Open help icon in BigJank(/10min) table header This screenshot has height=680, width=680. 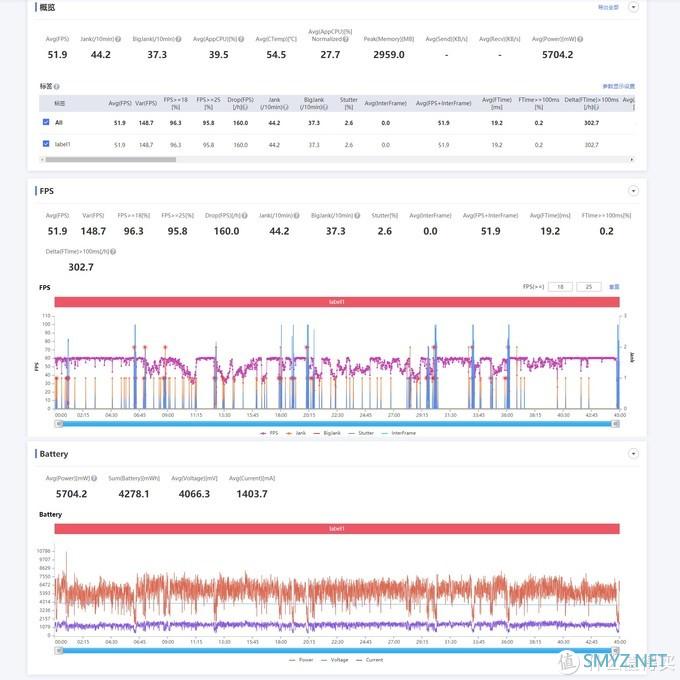[x=325, y=107]
